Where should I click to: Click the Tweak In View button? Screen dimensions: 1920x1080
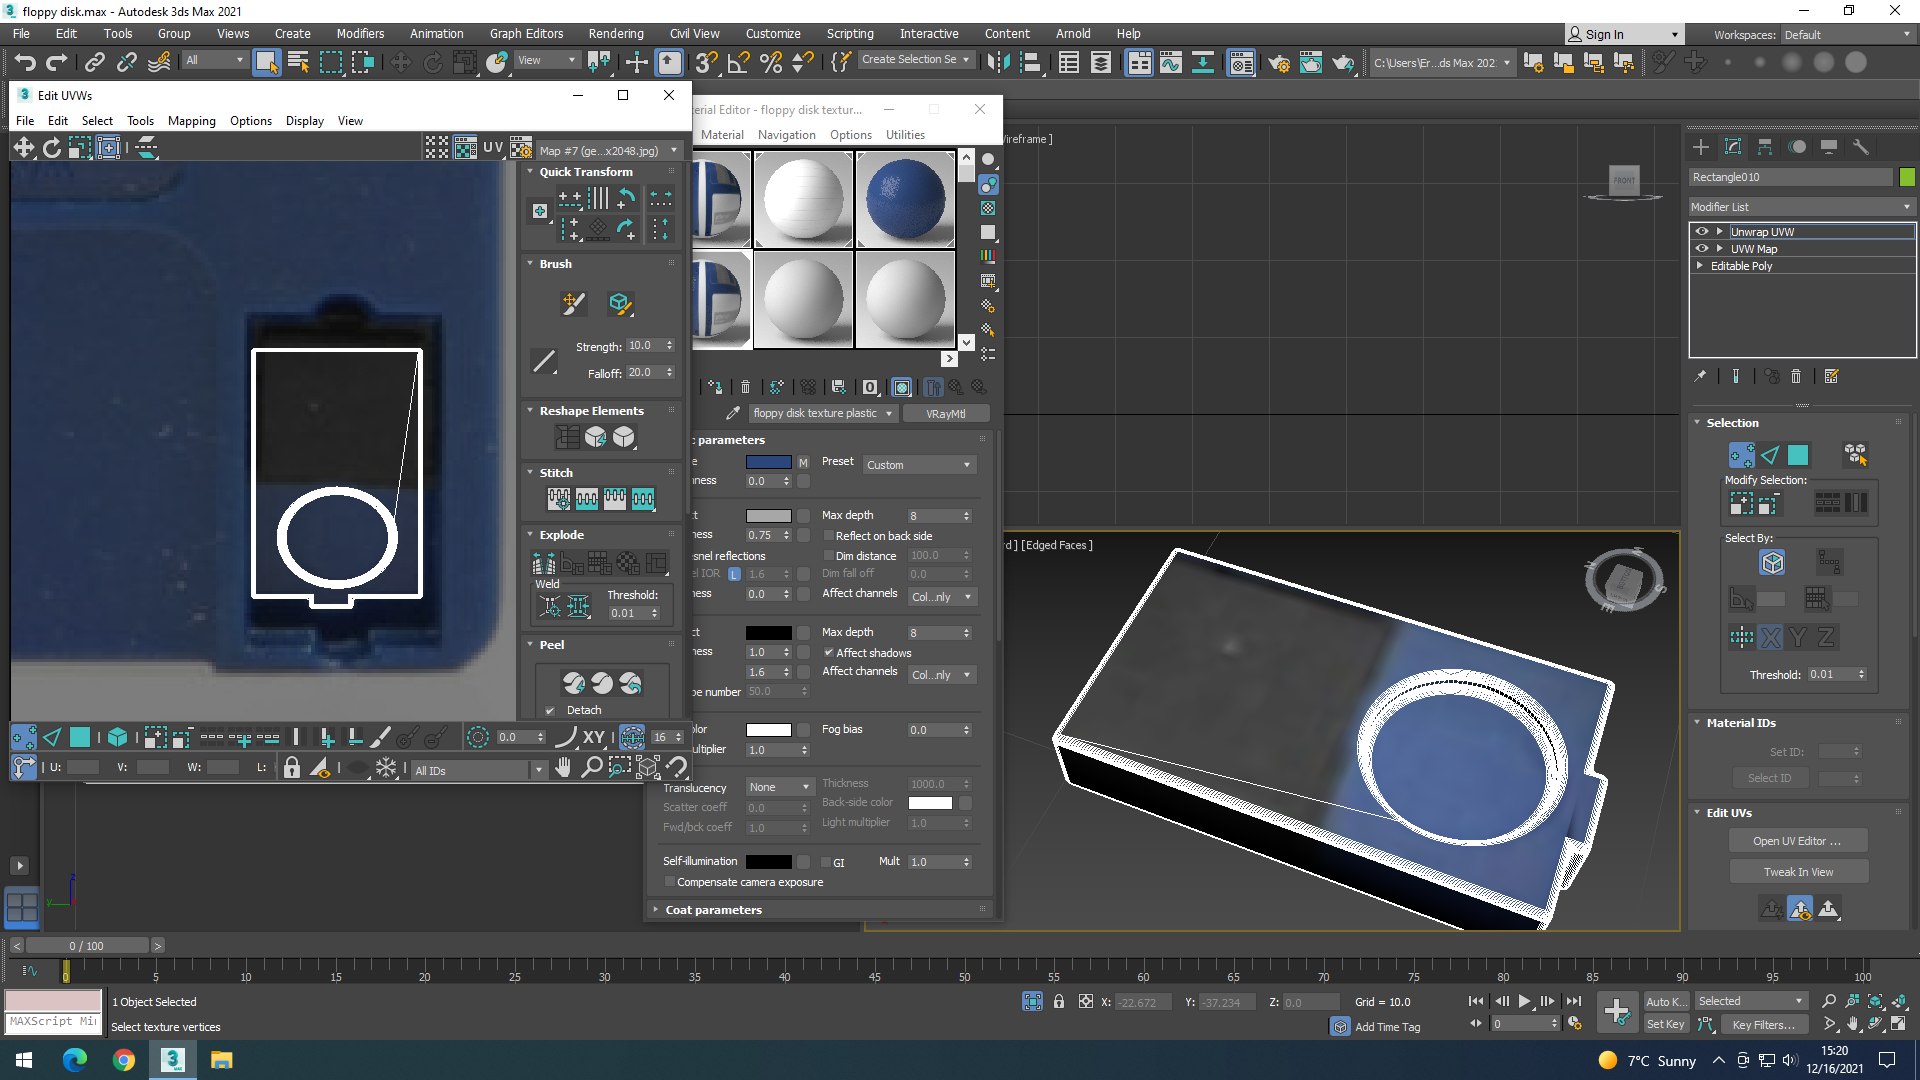(x=1798, y=872)
